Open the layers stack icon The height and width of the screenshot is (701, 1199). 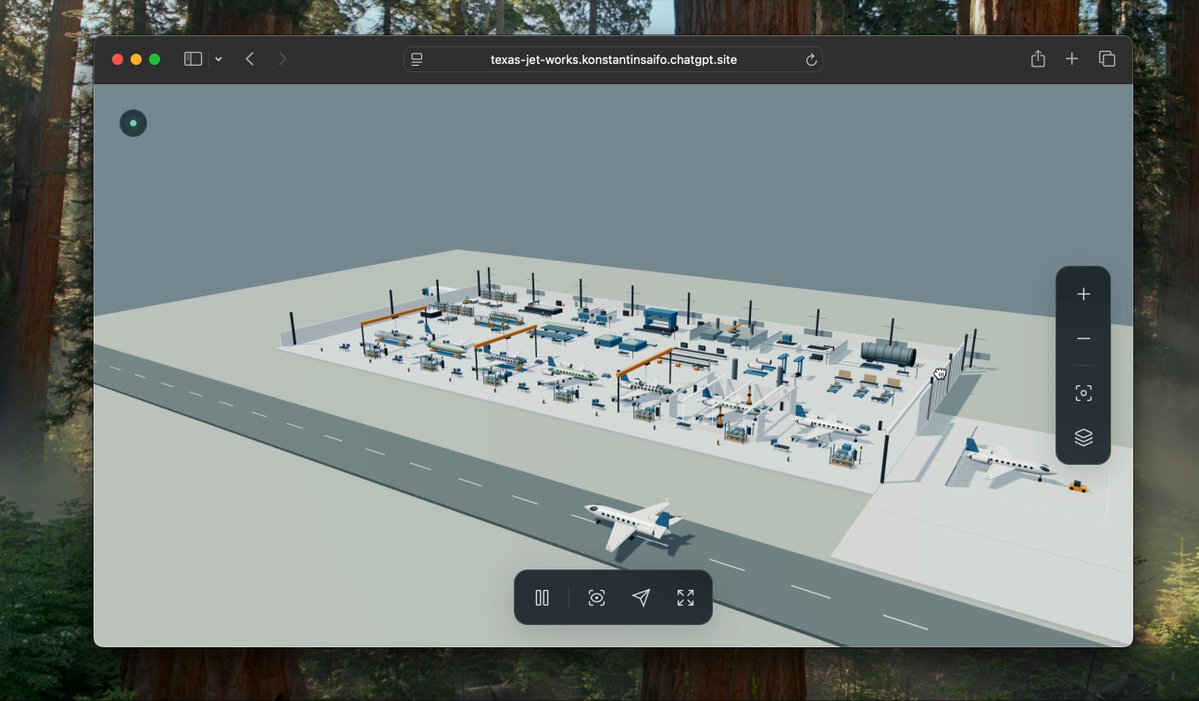click(1083, 437)
